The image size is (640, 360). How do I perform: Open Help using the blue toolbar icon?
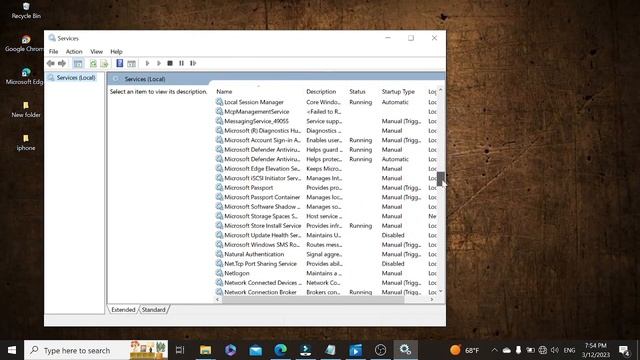(120, 63)
